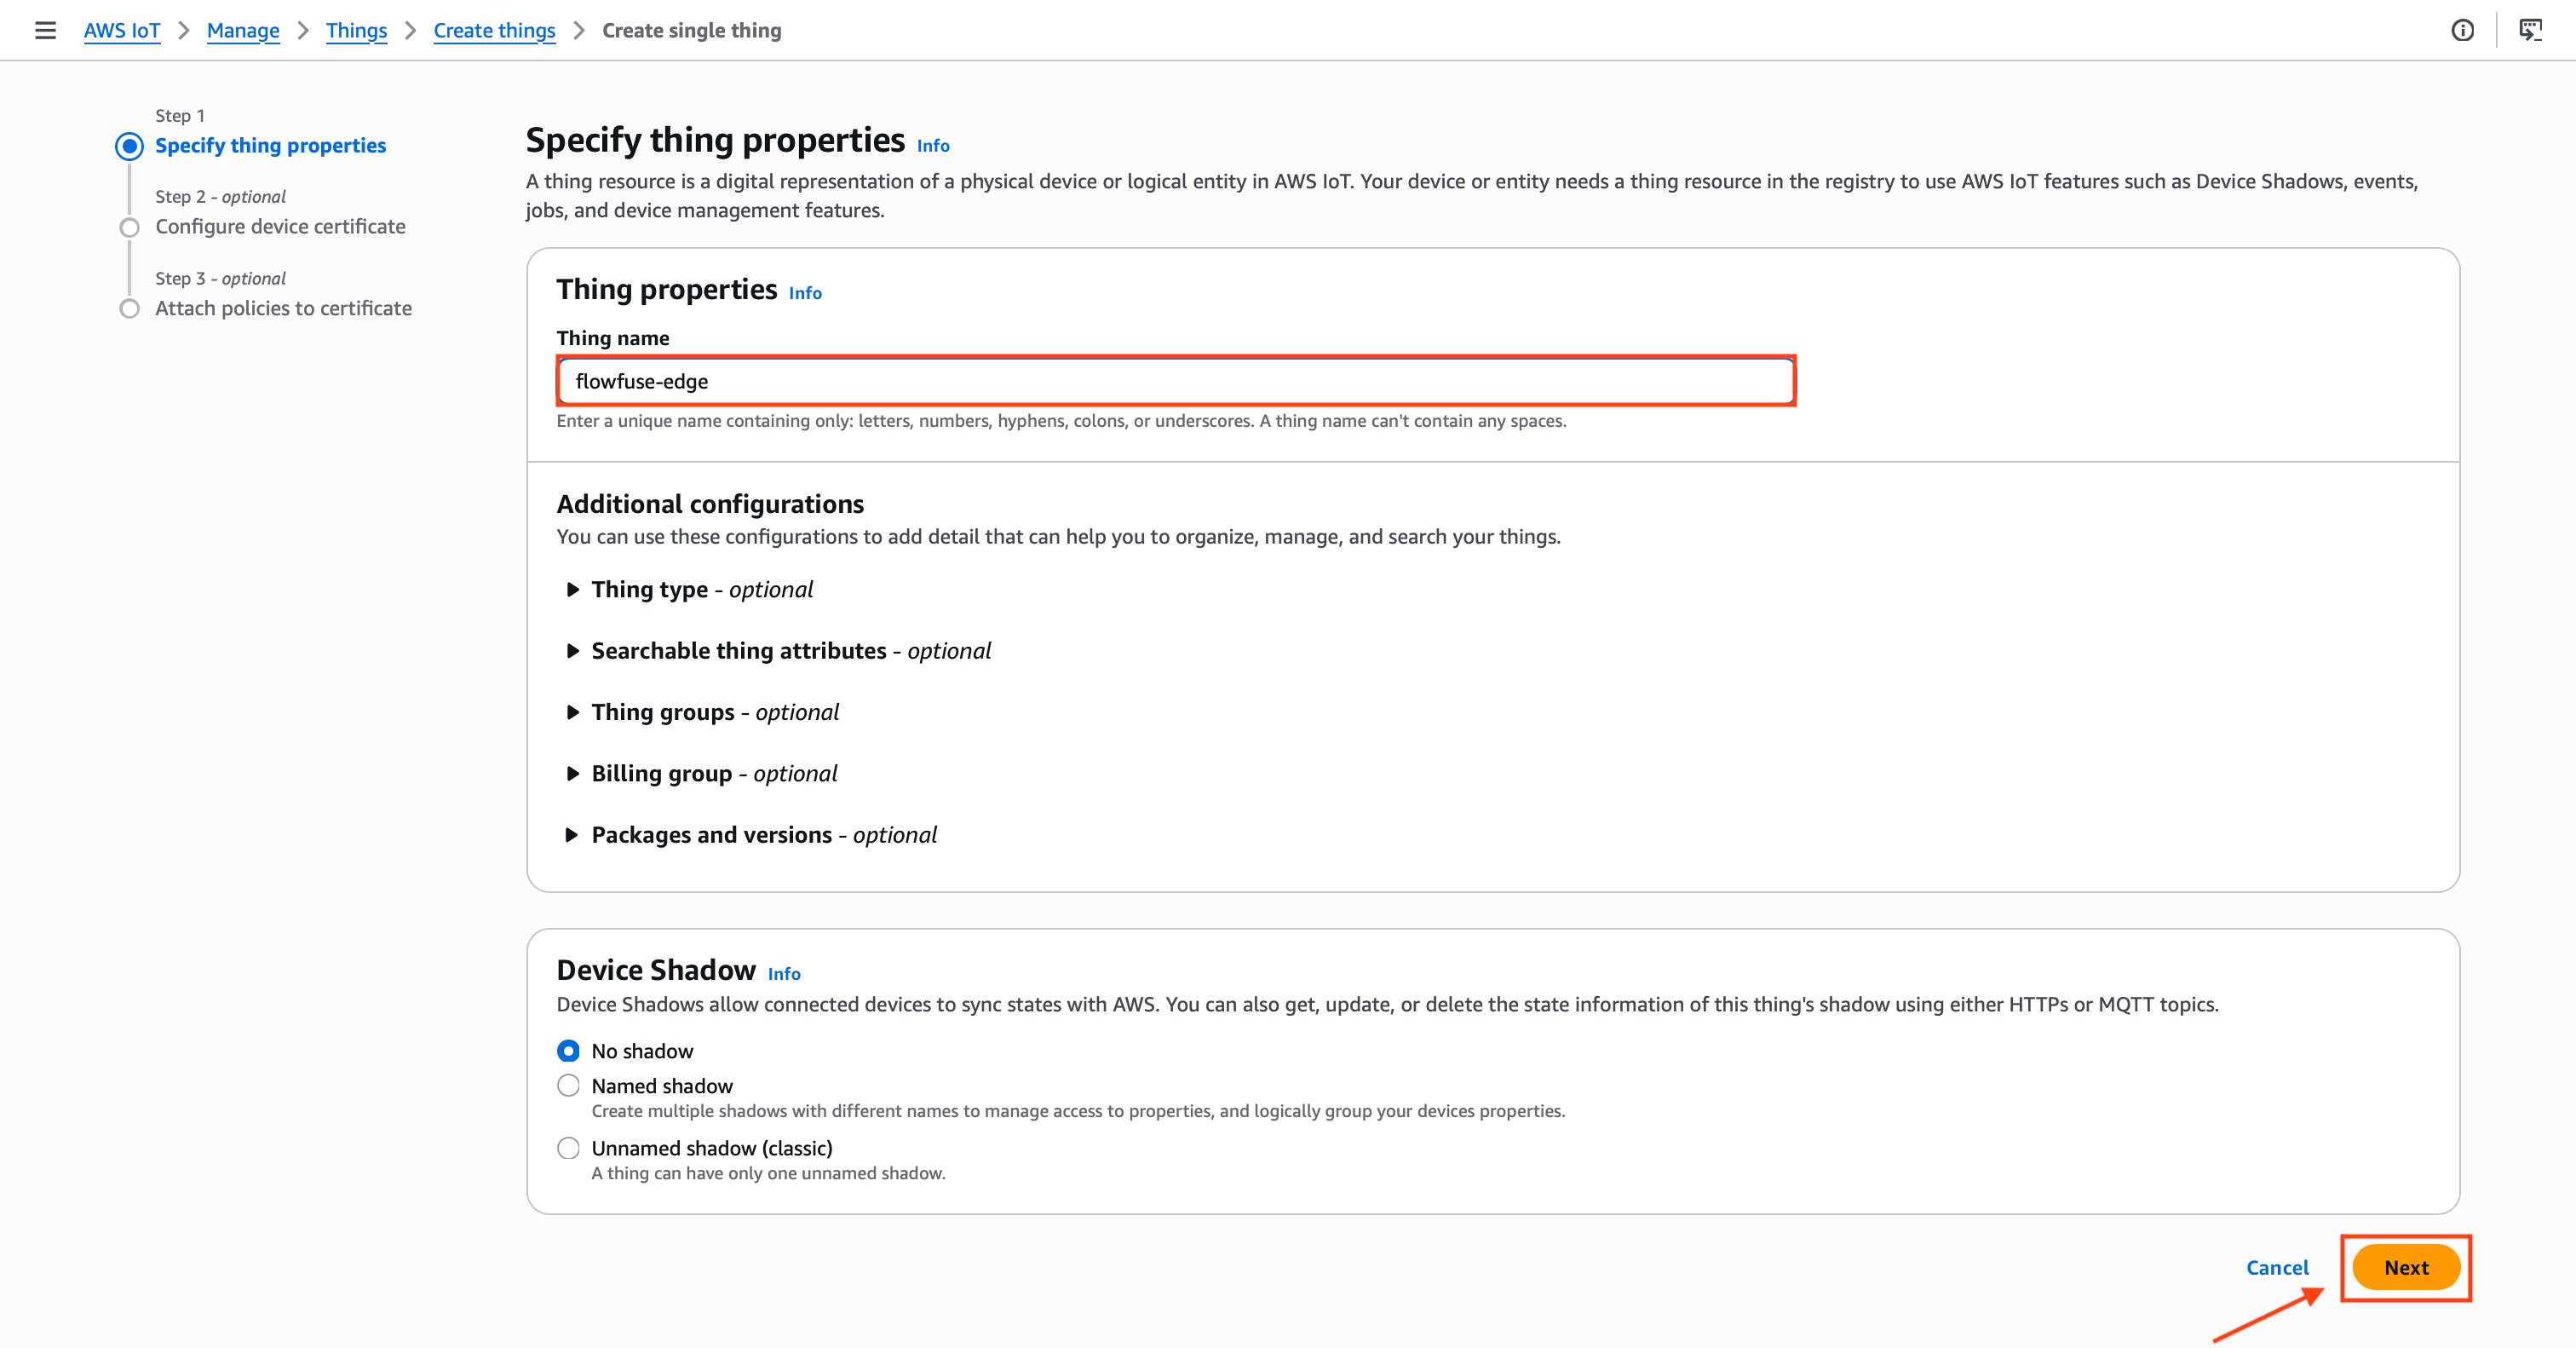This screenshot has width=2576, height=1348.
Task: Click the Next button
Action: [2405, 1267]
